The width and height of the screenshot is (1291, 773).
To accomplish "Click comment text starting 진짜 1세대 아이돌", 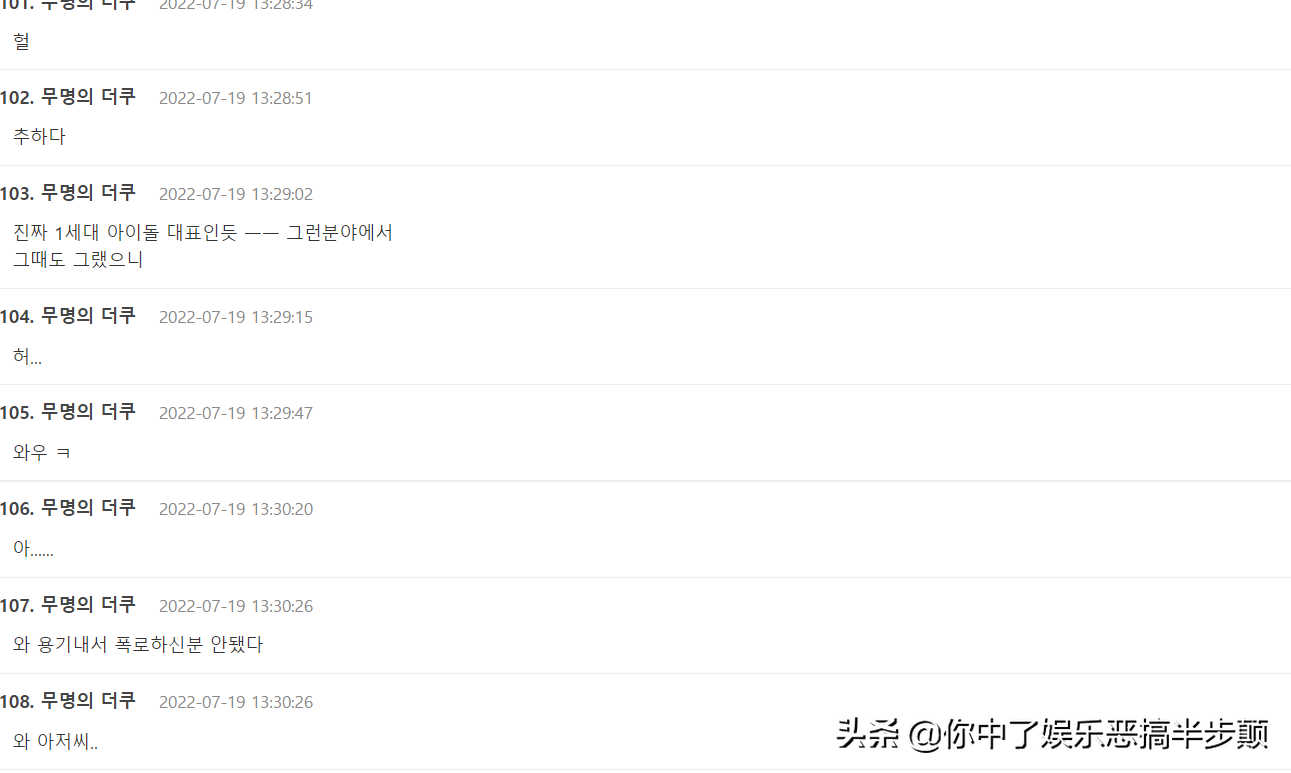I will 203,246.
